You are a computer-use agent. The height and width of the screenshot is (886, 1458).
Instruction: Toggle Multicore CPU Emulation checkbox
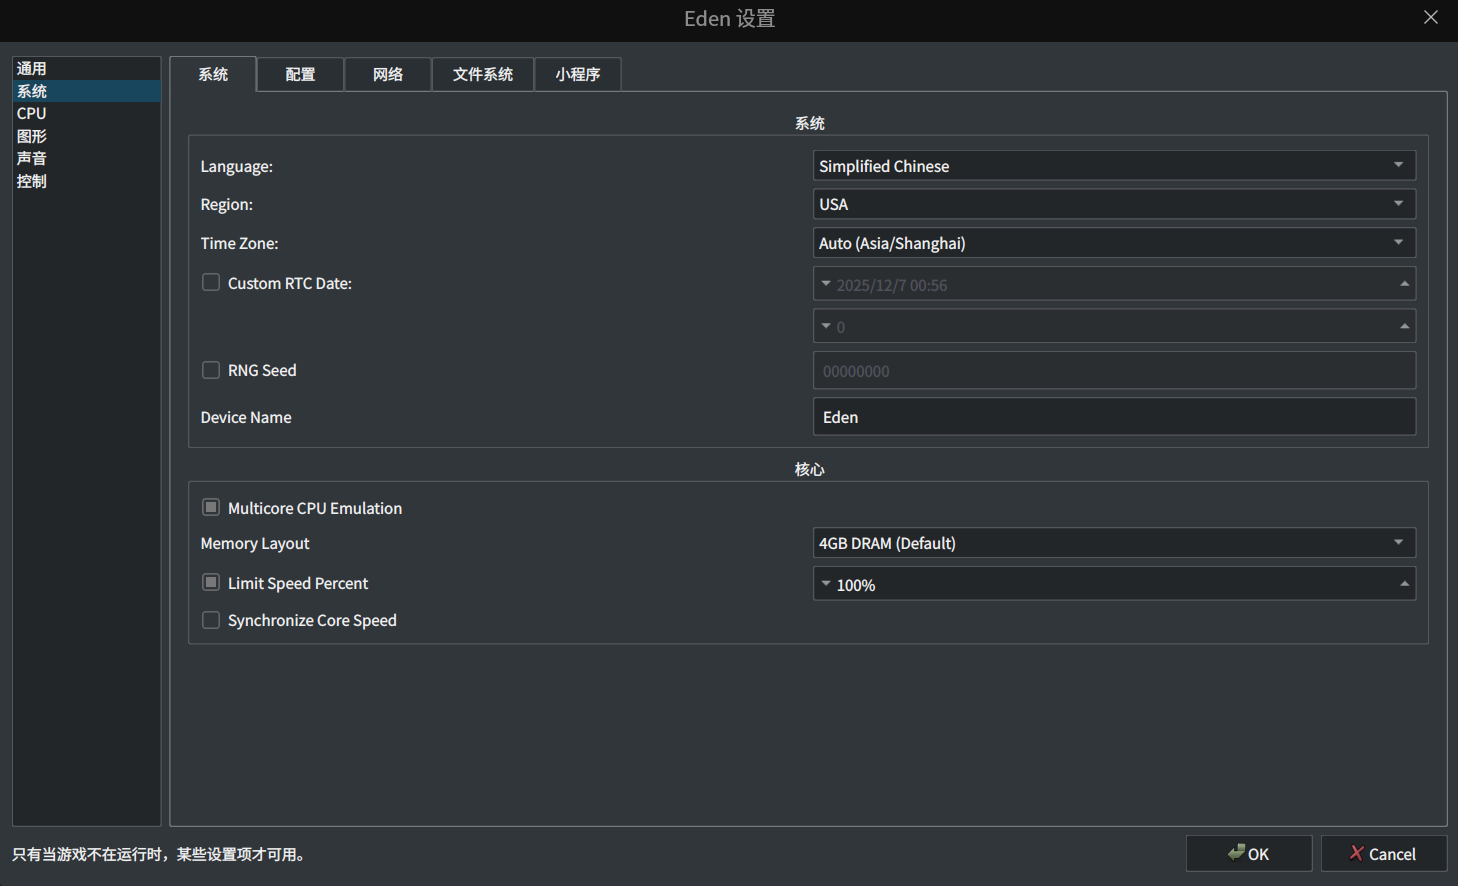[211, 508]
